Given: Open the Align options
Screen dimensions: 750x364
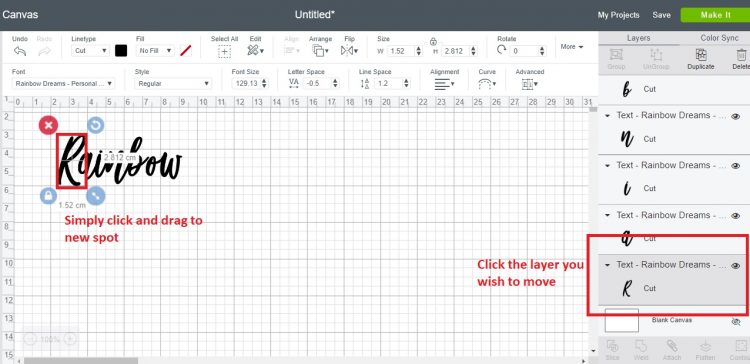Looking at the screenshot, I should coord(291,50).
